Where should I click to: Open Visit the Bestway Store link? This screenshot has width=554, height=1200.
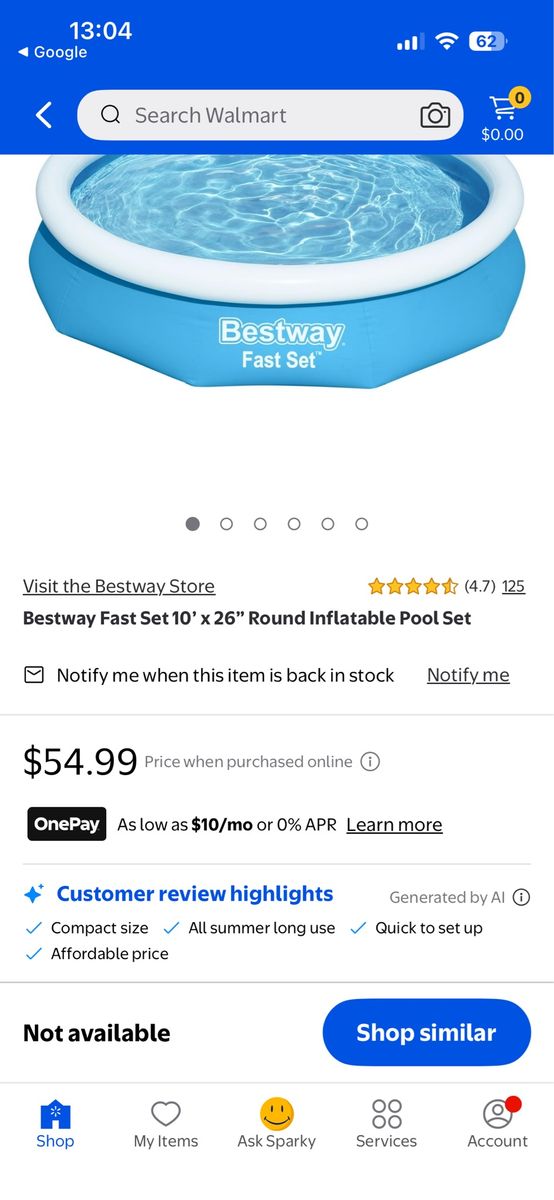(119, 586)
